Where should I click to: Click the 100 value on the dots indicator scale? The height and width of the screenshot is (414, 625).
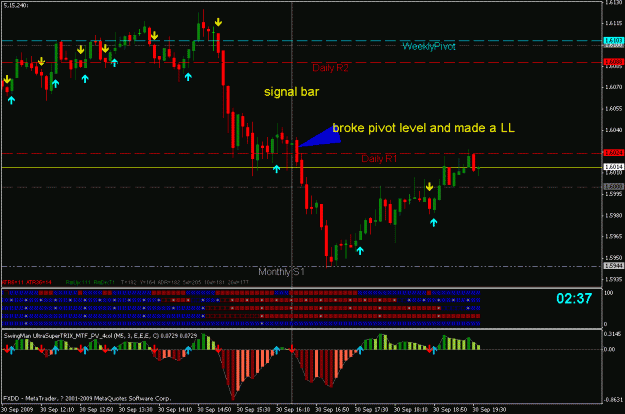(609, 293)
